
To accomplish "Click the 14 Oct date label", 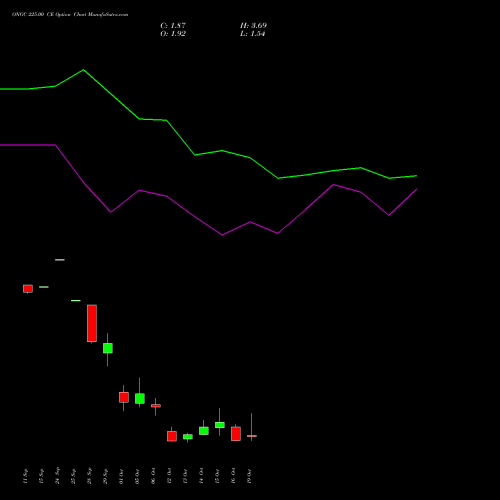I will (x=201, y=476).
